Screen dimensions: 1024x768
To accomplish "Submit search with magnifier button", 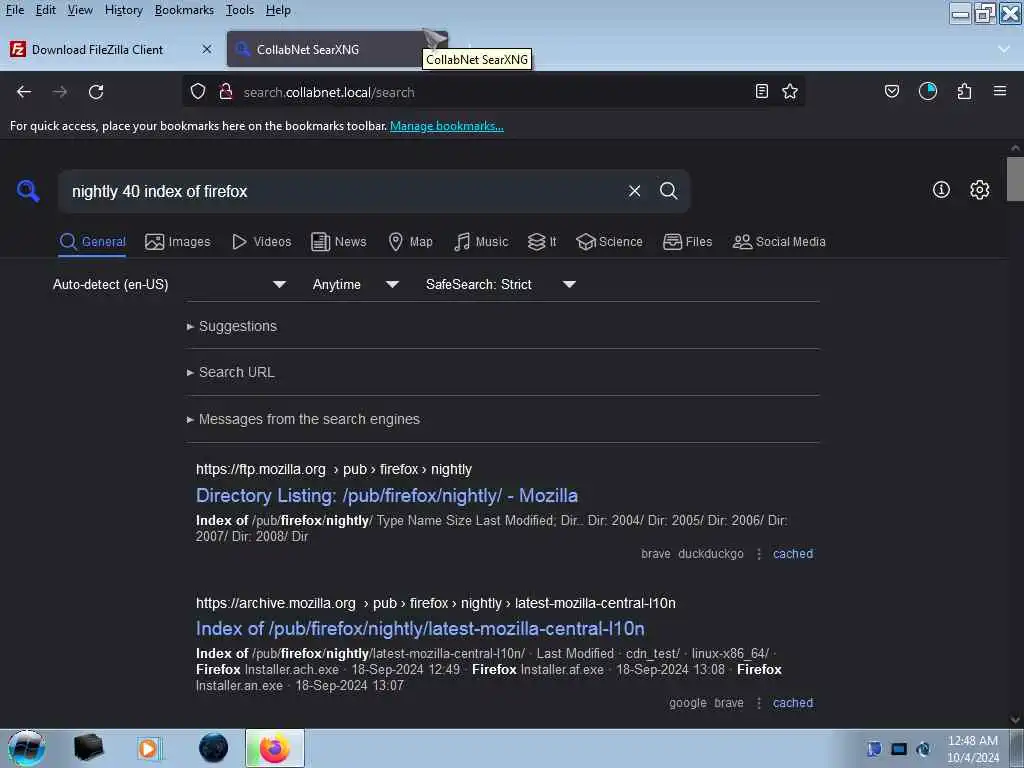I will coord(669,191).
